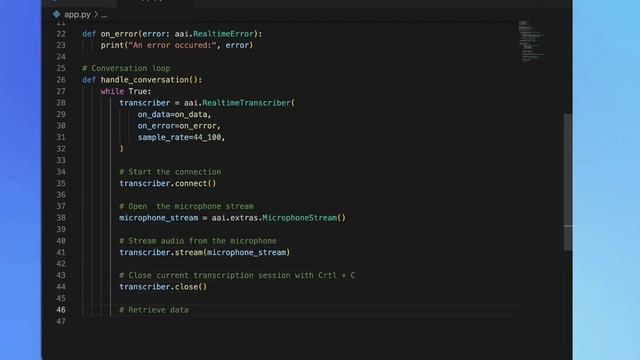Click the '# Conversation loop' comment
The width and height of the screenshot is (640, 360).
[x=126, y=68]
